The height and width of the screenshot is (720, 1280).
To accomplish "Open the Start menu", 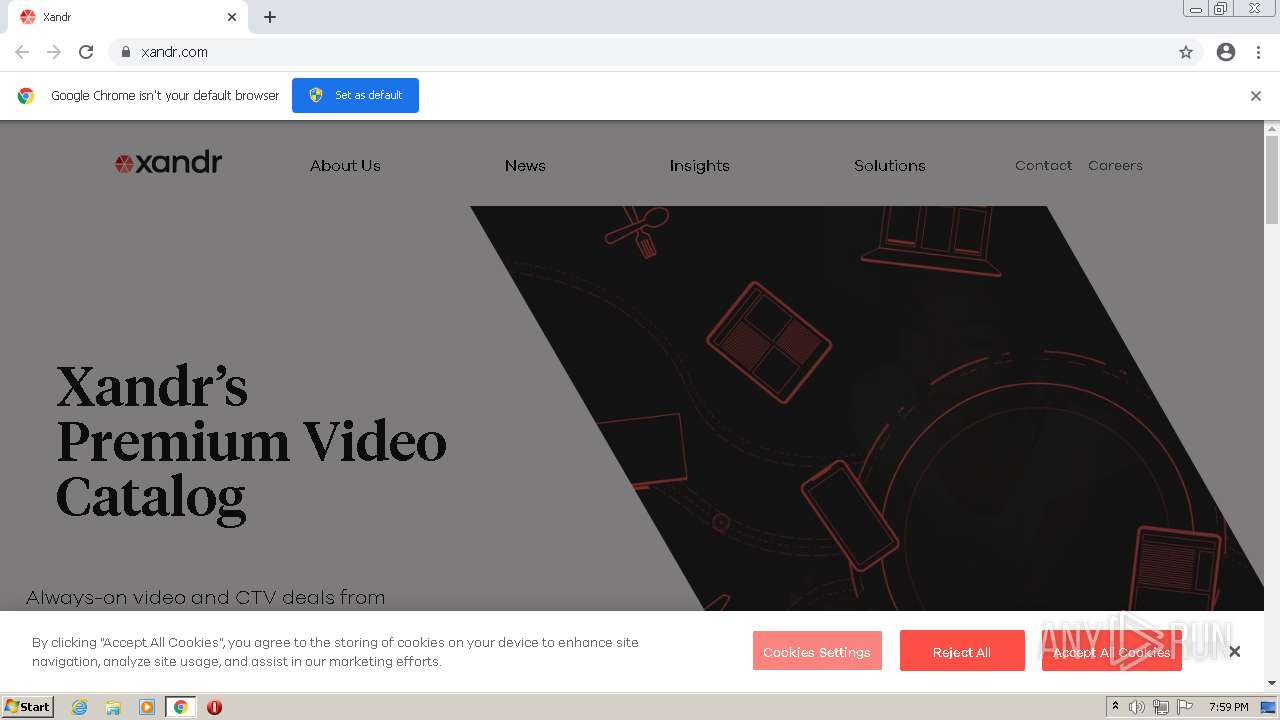I will click(x=28, y=707).
